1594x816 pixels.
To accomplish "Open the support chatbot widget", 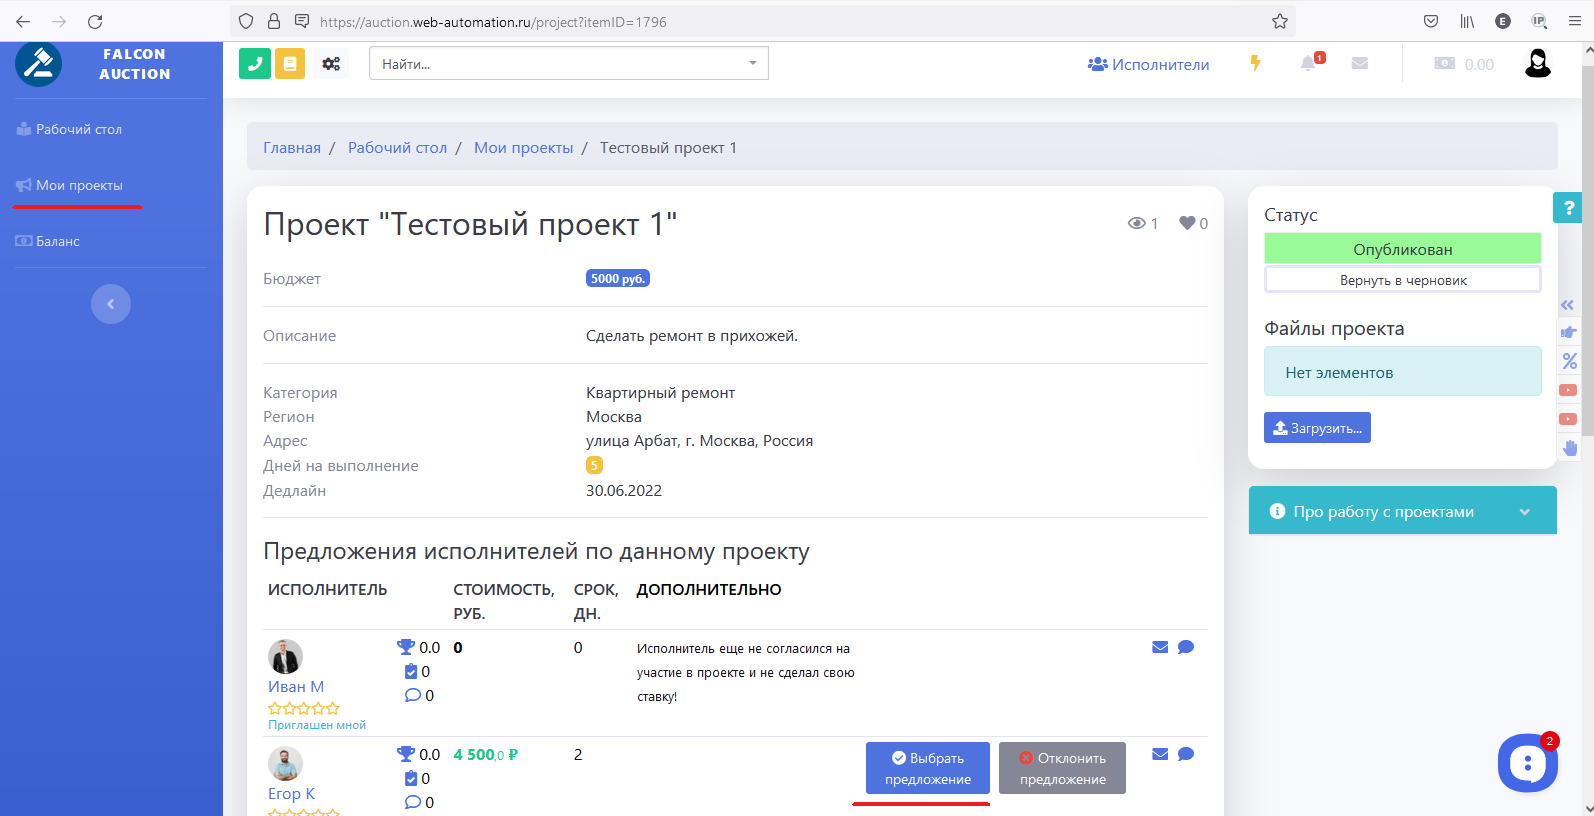I will 1527,764.
